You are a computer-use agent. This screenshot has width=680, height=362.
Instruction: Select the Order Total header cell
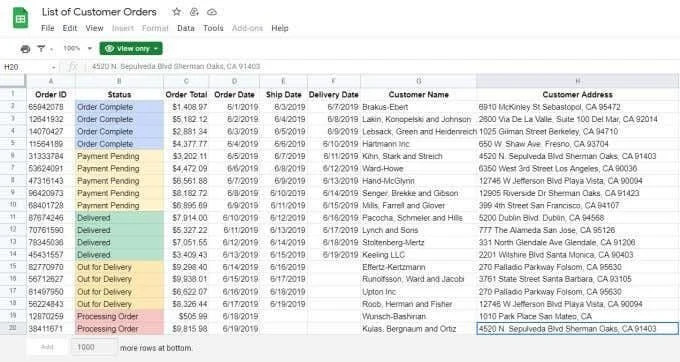click(186, 94)
